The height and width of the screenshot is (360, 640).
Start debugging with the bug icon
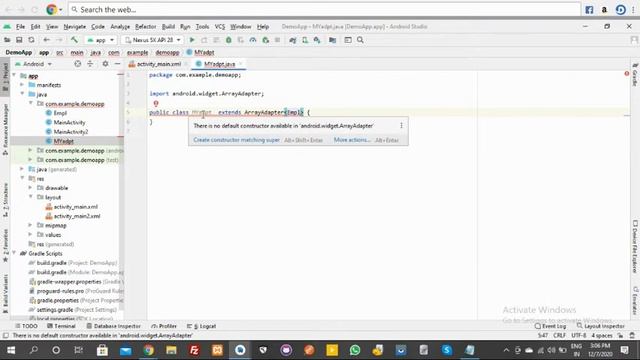click(229, 40)
